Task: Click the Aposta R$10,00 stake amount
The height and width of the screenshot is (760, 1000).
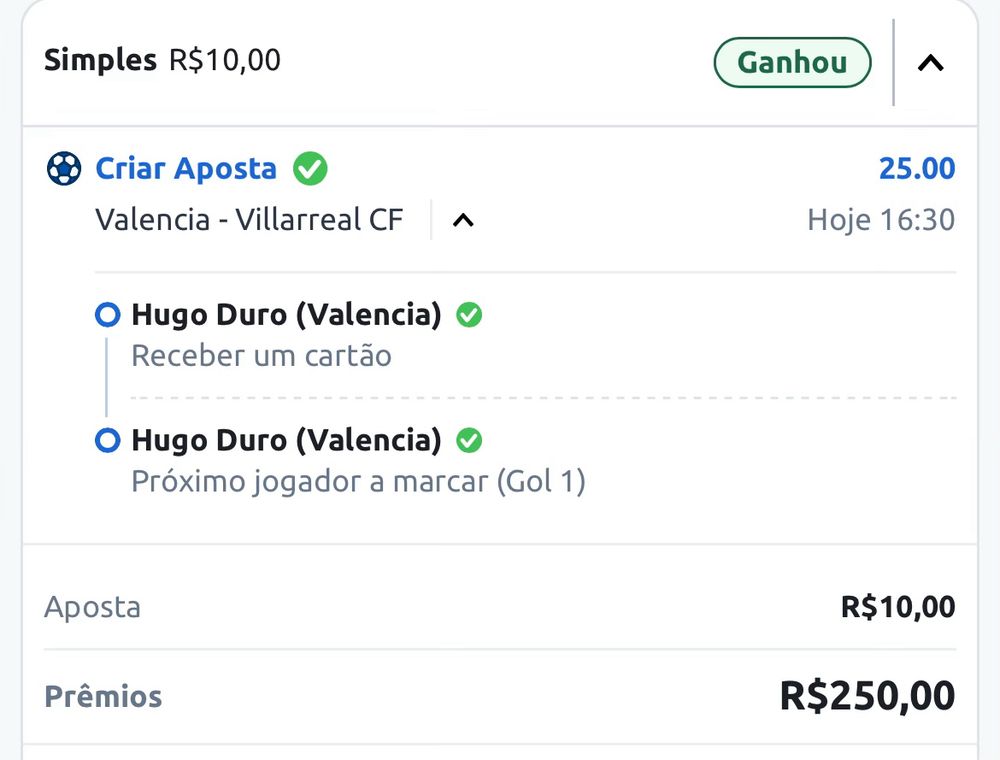Action: [897, 607]
